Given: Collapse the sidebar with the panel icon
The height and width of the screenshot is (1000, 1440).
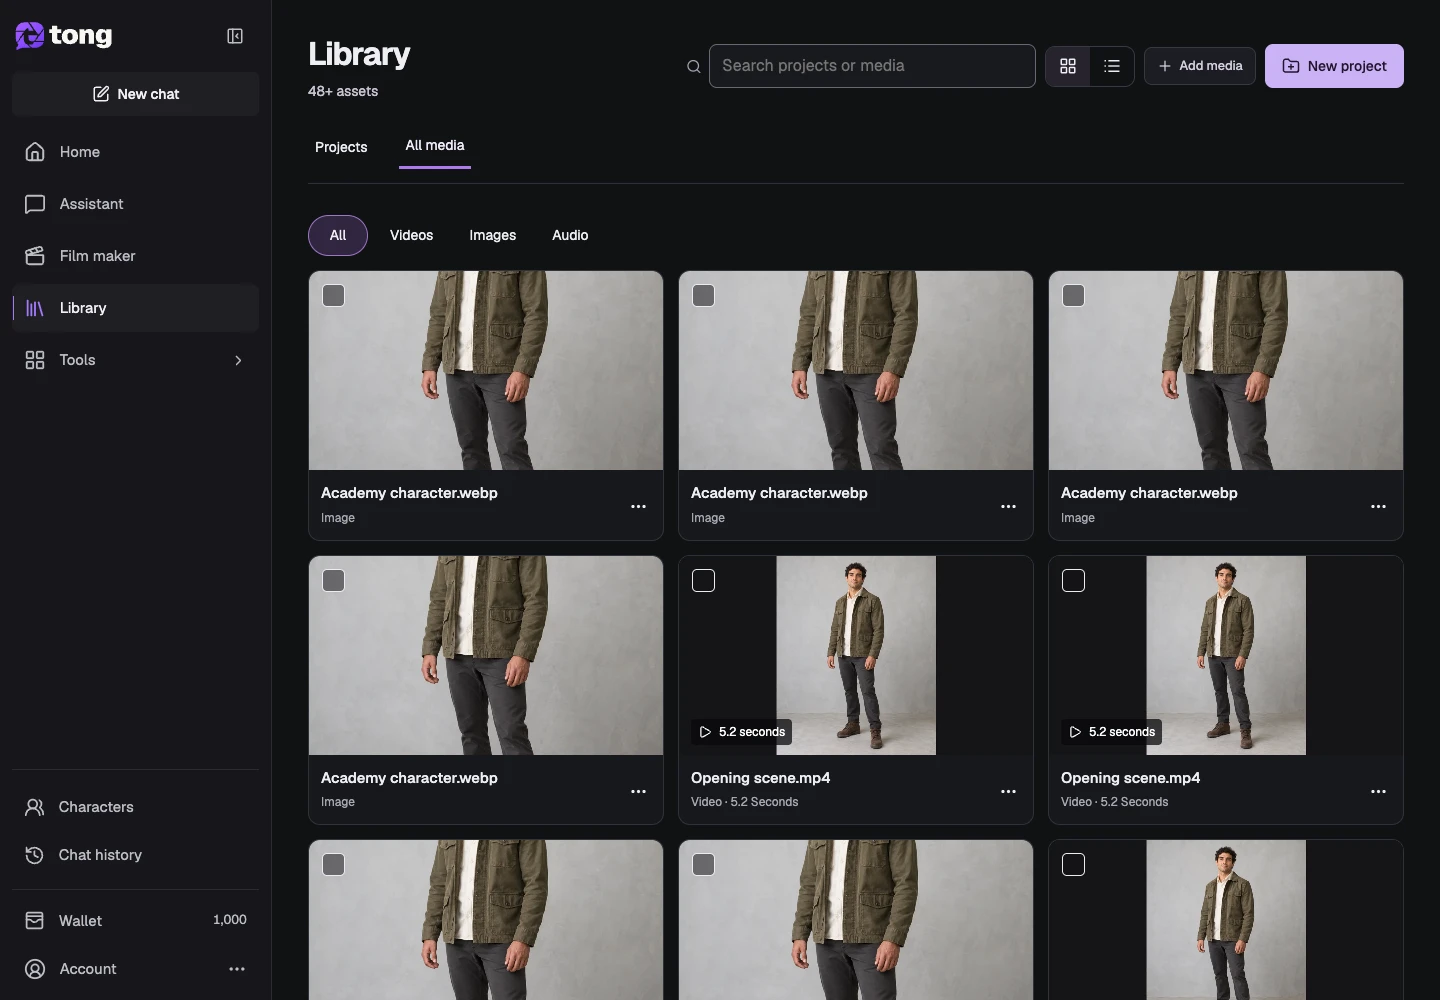Looking at the screenshot, I should point(235,36).
